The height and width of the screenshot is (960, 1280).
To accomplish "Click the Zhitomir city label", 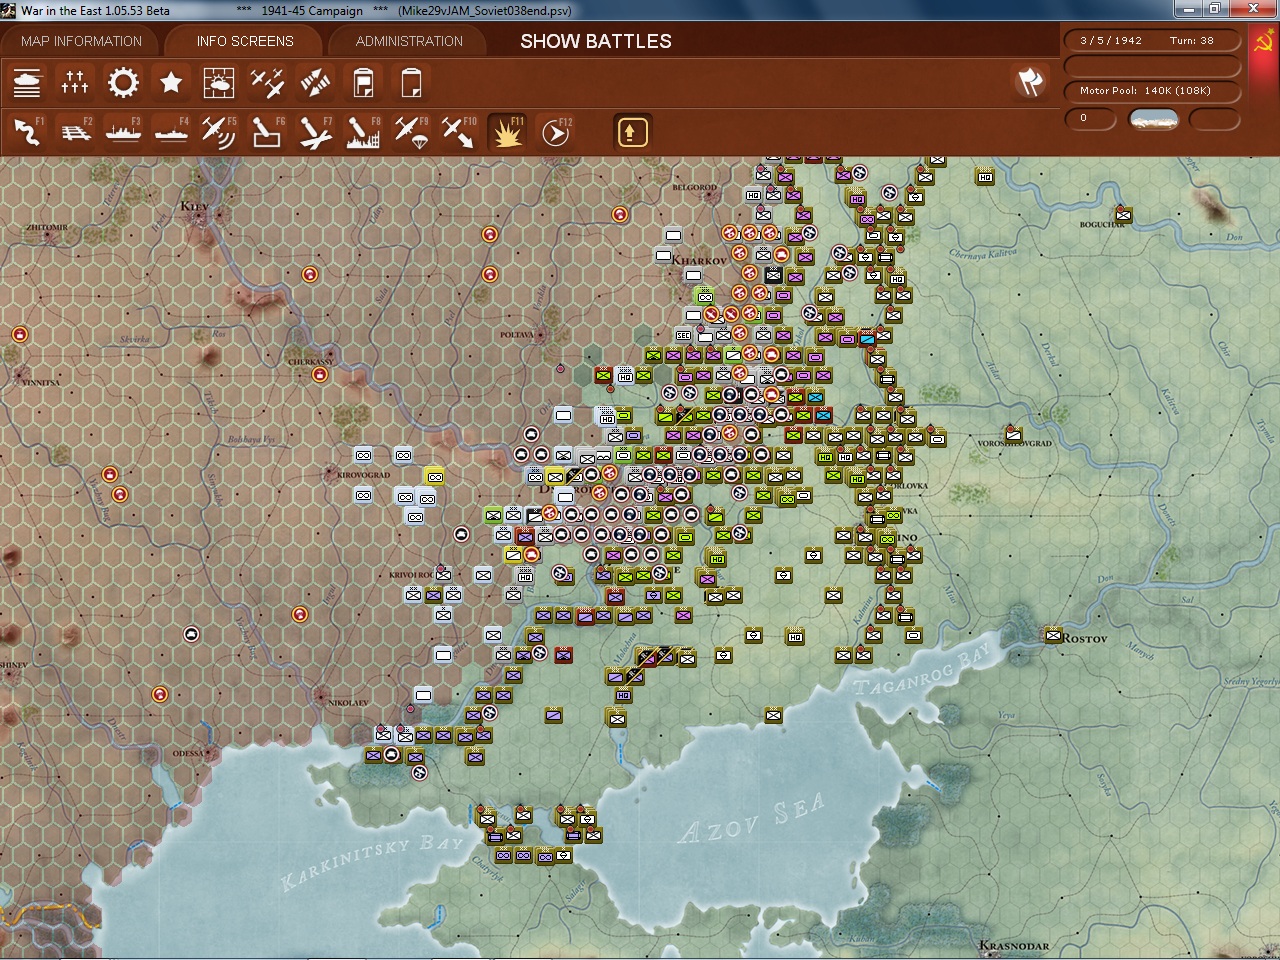I will [48, 227].
